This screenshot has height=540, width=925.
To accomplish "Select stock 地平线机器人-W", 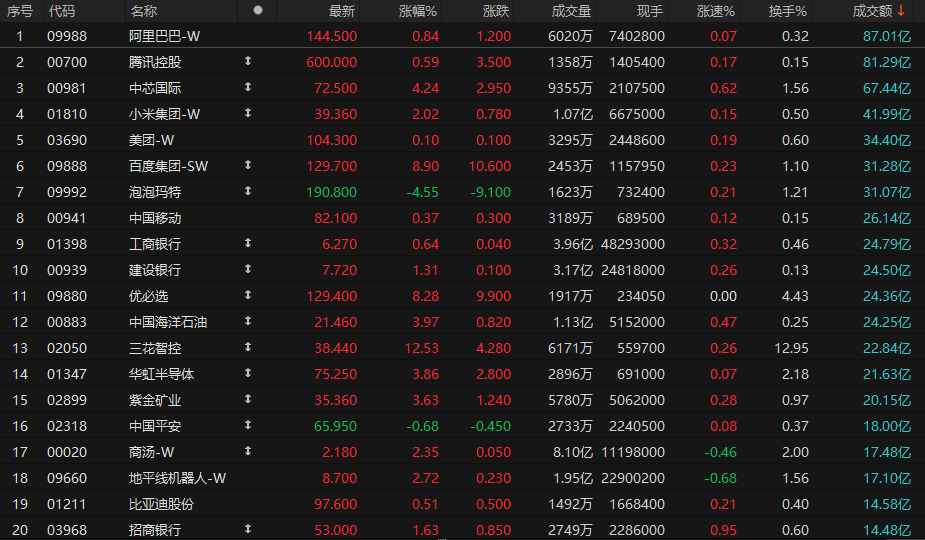I will [x=178, y=478].
